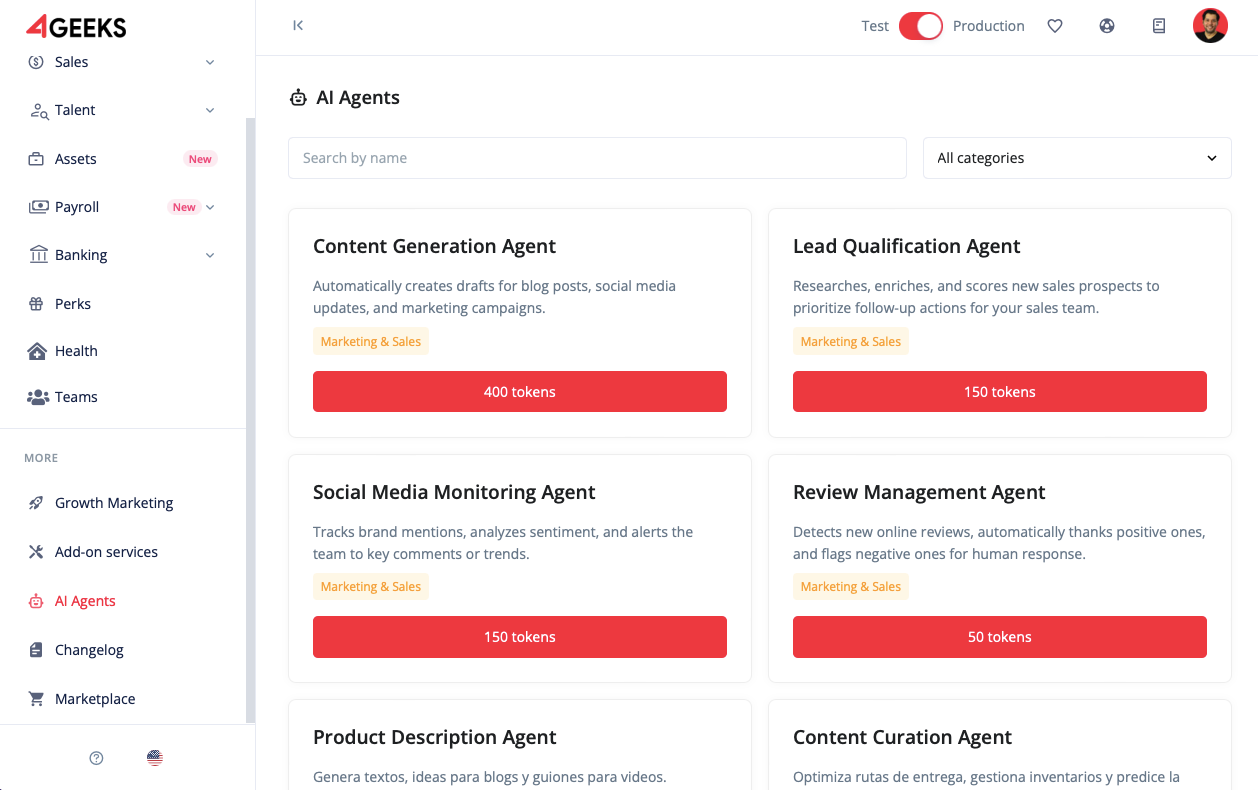Open the All categories dropdown

pyautogui.click(x=1077, y=158)
